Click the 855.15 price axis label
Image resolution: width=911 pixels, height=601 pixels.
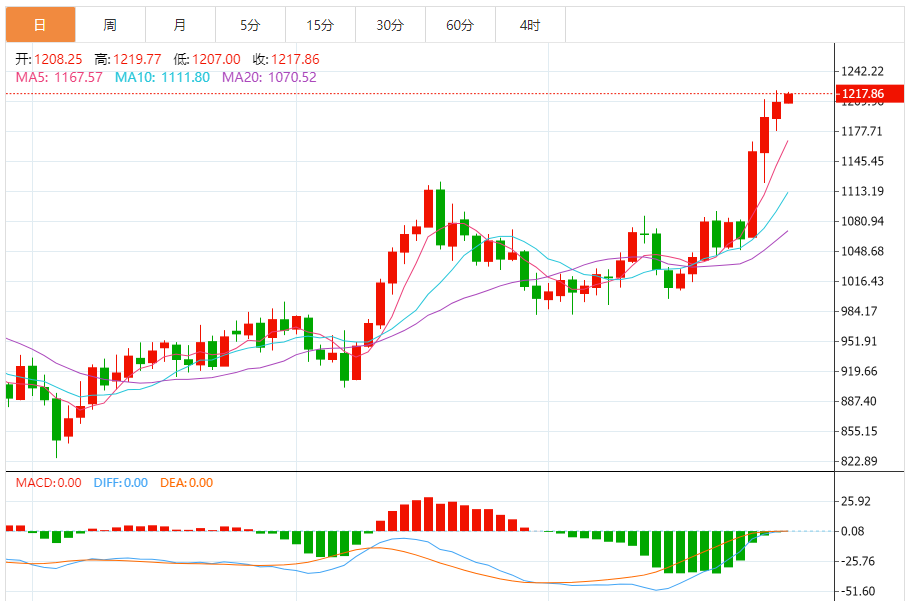(x=859, y=431)
